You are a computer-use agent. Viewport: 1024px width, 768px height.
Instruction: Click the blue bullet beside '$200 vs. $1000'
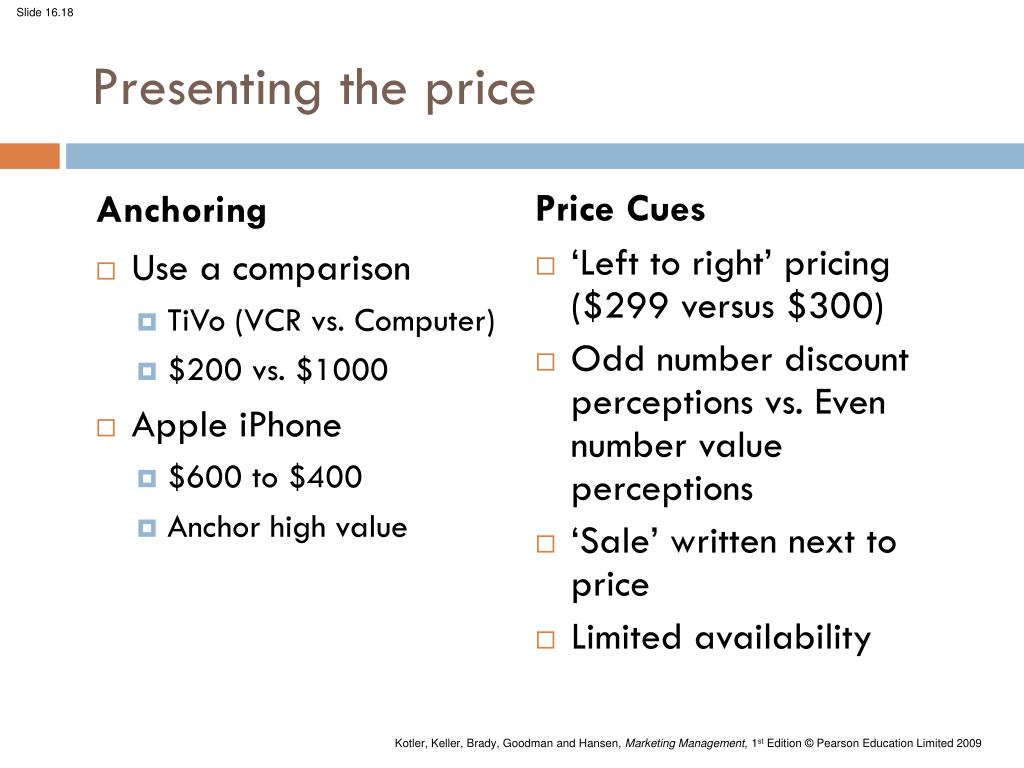click(147, 371)
